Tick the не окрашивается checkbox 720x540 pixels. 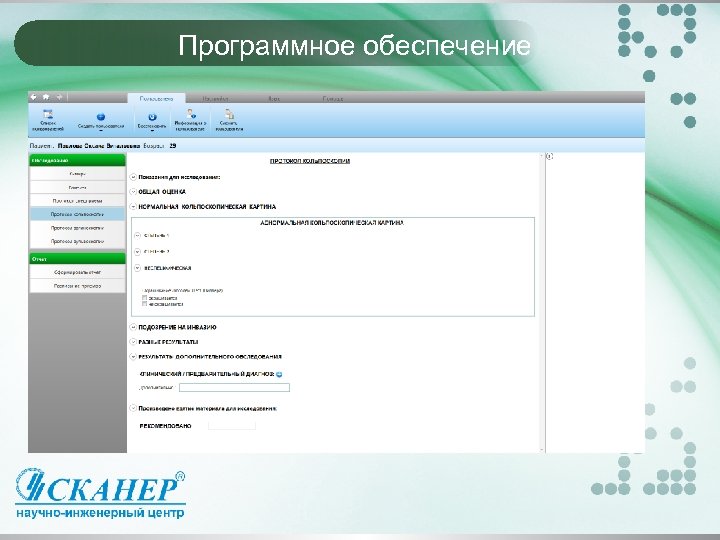point(145,304)
